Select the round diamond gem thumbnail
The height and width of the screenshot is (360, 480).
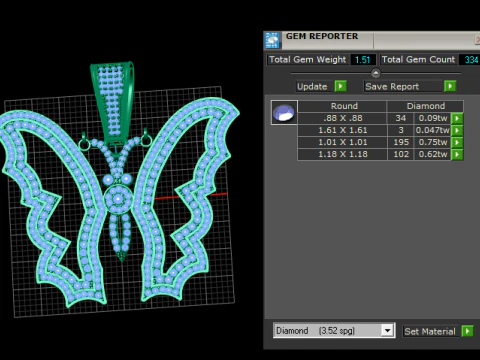coord(284,112)
